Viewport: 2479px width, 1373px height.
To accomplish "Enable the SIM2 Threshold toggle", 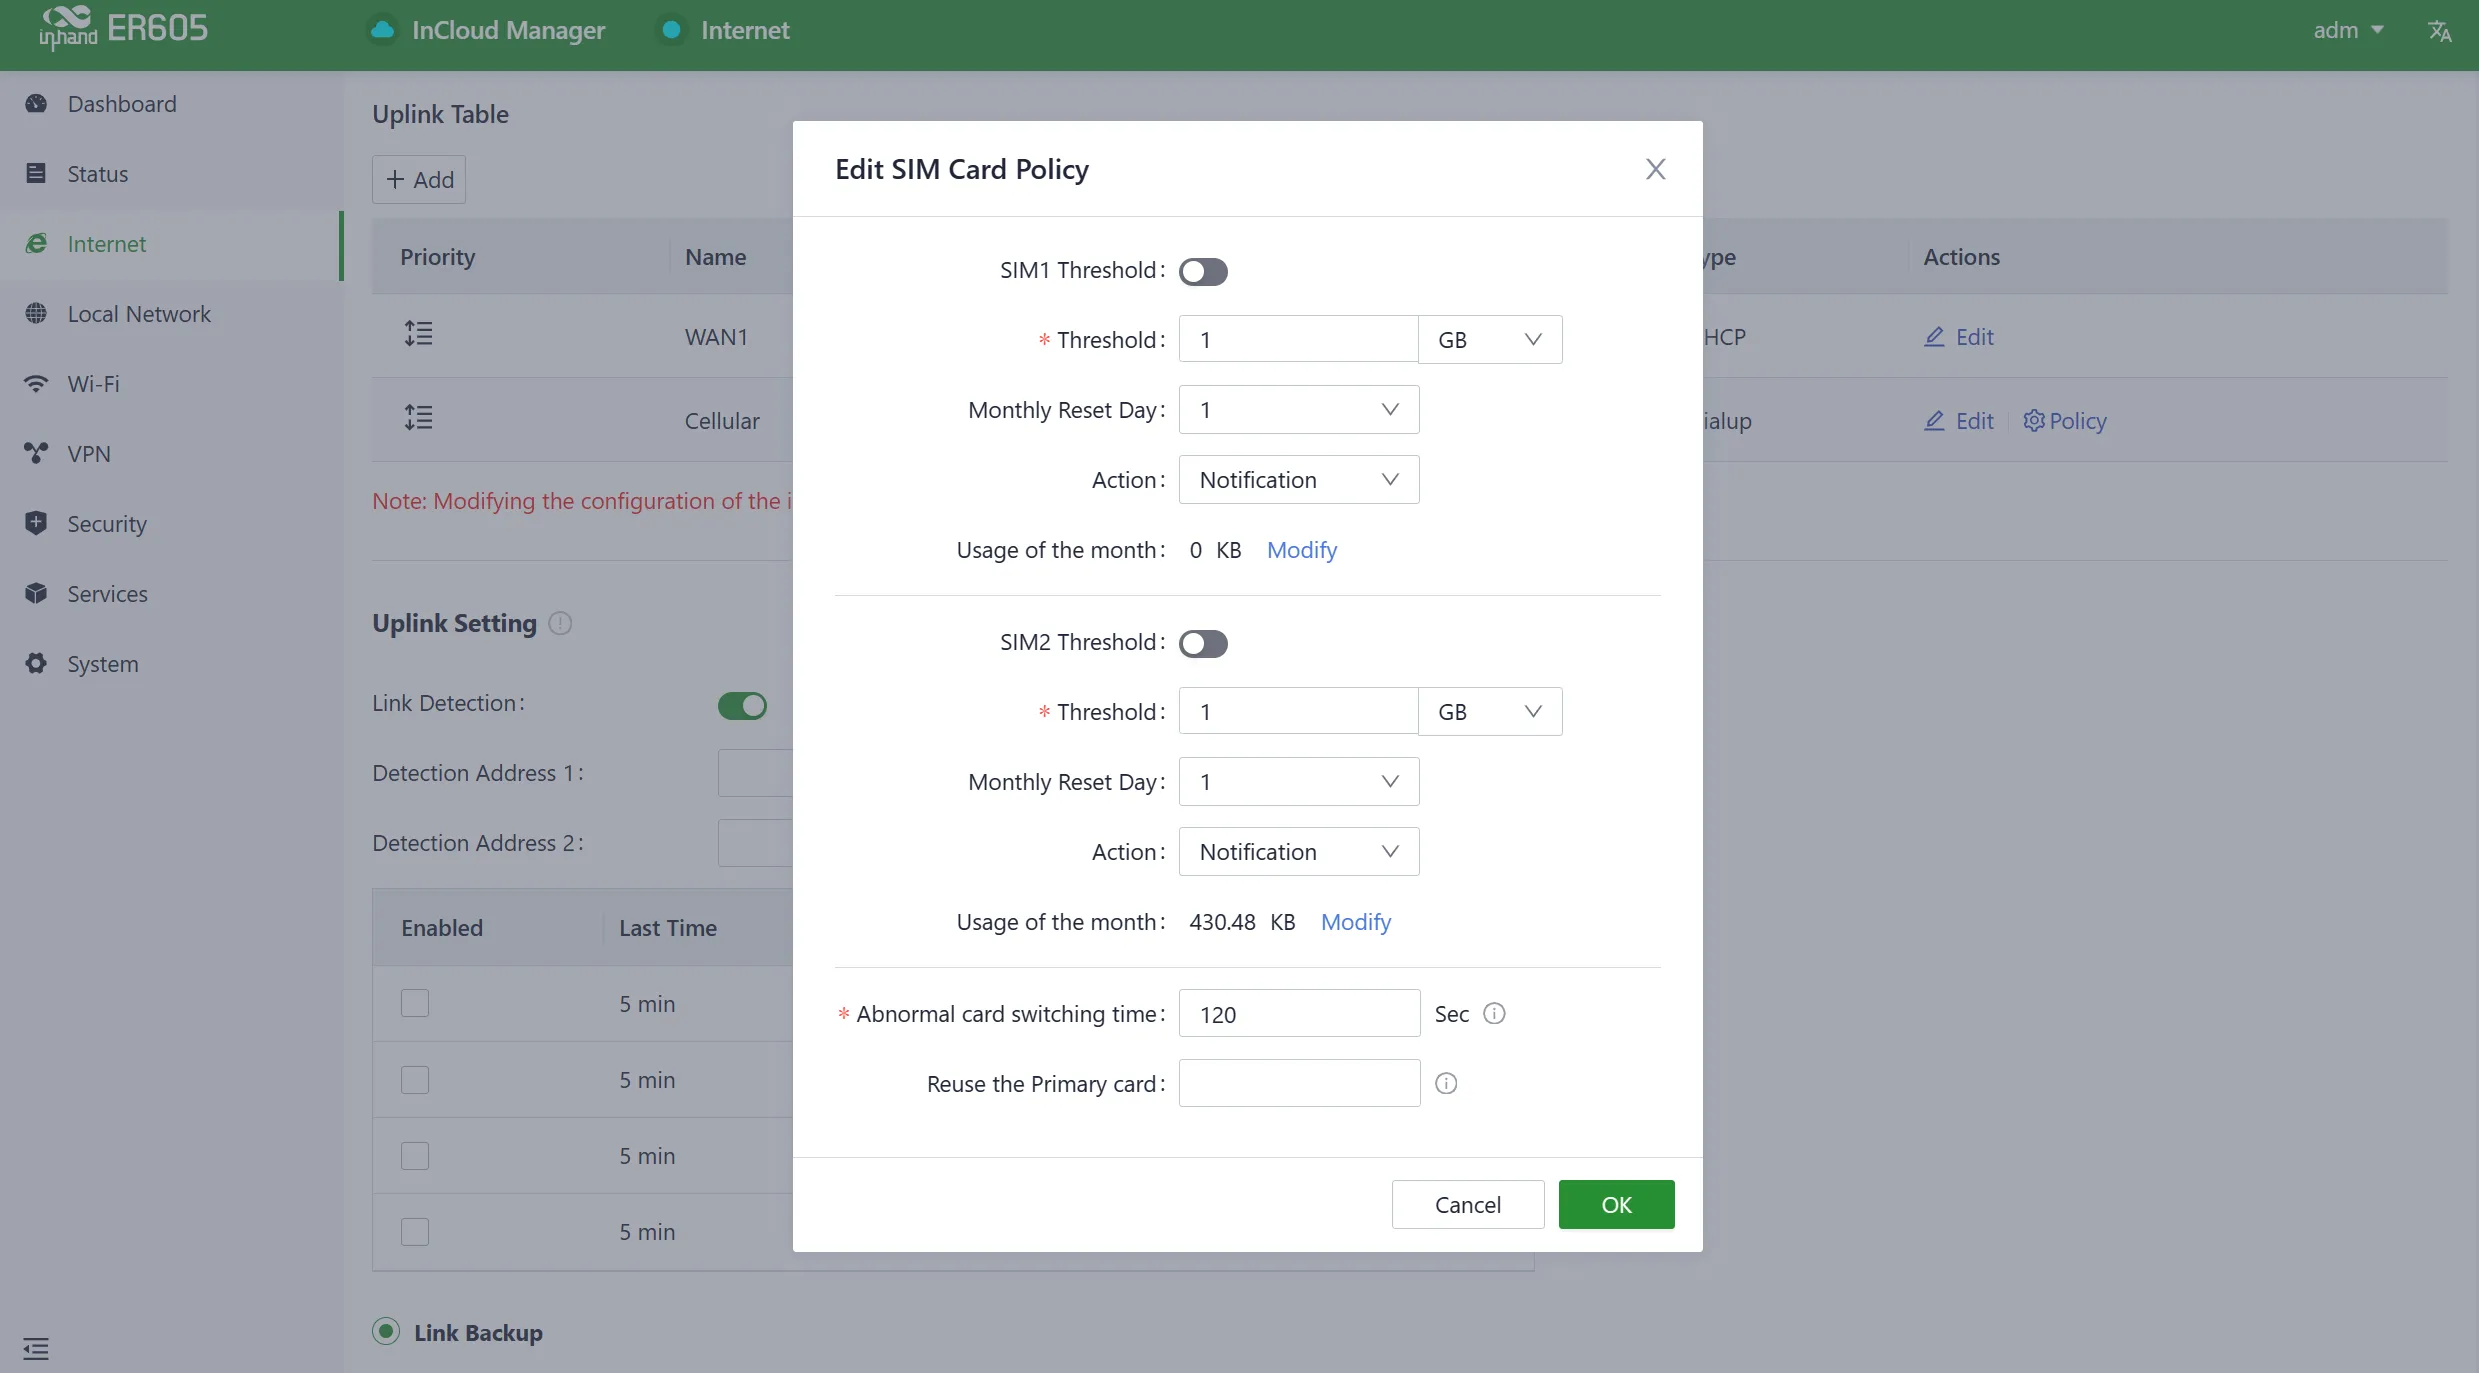I will (1203, 643).
